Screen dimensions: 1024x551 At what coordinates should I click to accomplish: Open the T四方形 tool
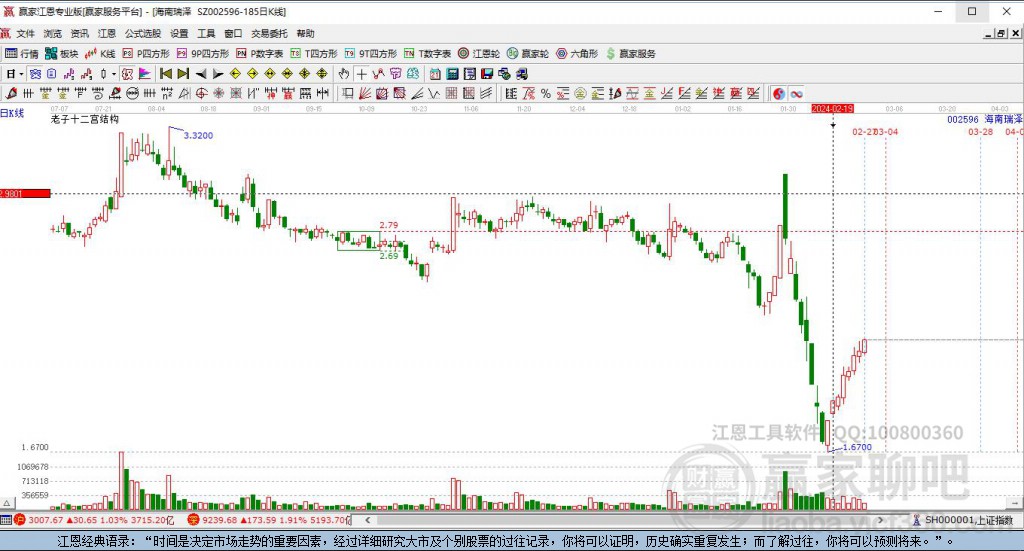[x=313, y=54]
